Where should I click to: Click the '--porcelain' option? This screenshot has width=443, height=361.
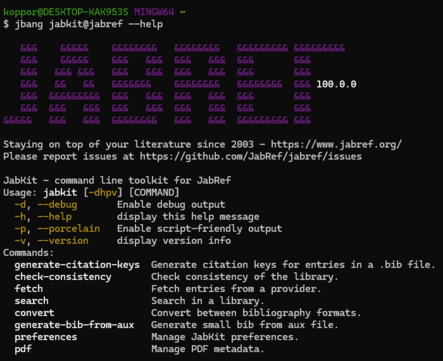point(68,229)
